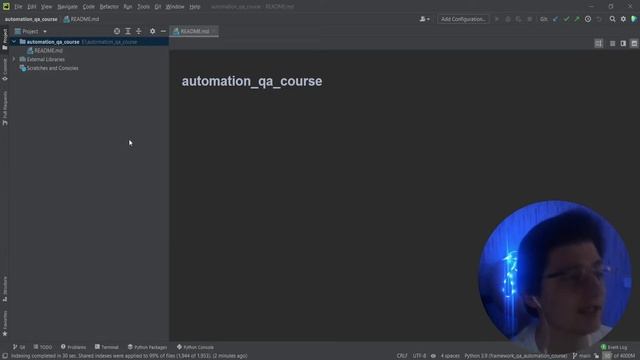The width and height of the screenshot is (640, 360).
Task: Open the View menu
Action: point(46,7)
